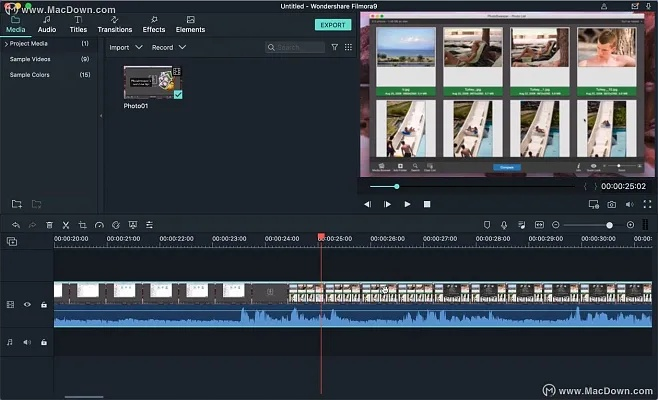658x400 pixels.
Task: Select Sample Videos in the media library
Action: pos(30,59)
